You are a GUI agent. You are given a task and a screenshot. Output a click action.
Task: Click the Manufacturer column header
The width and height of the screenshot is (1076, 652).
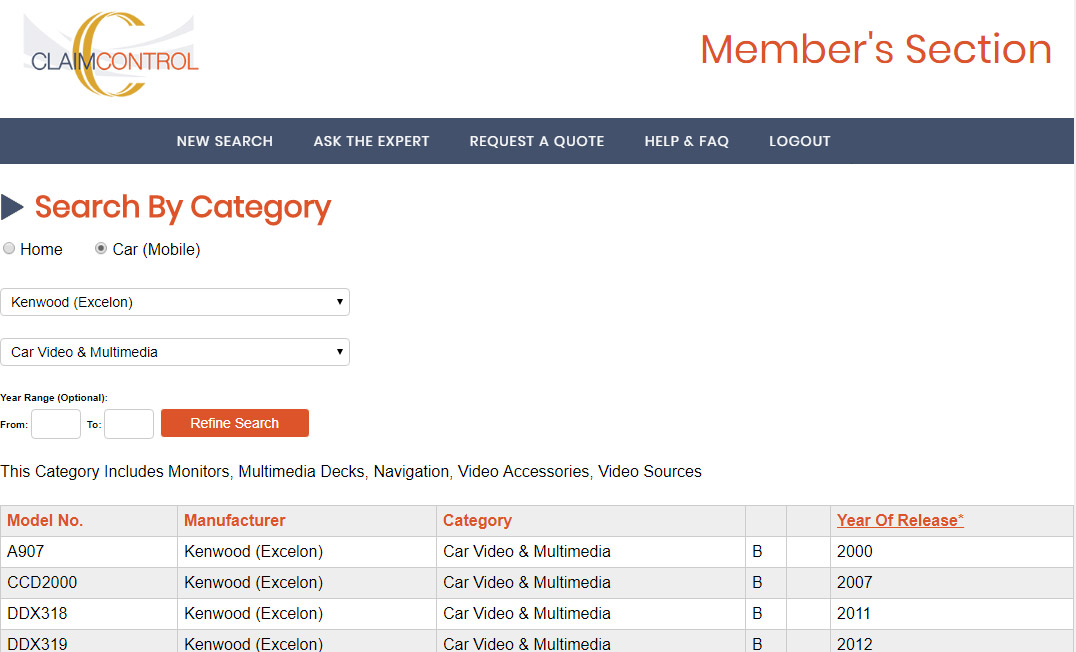pos(235,520)
